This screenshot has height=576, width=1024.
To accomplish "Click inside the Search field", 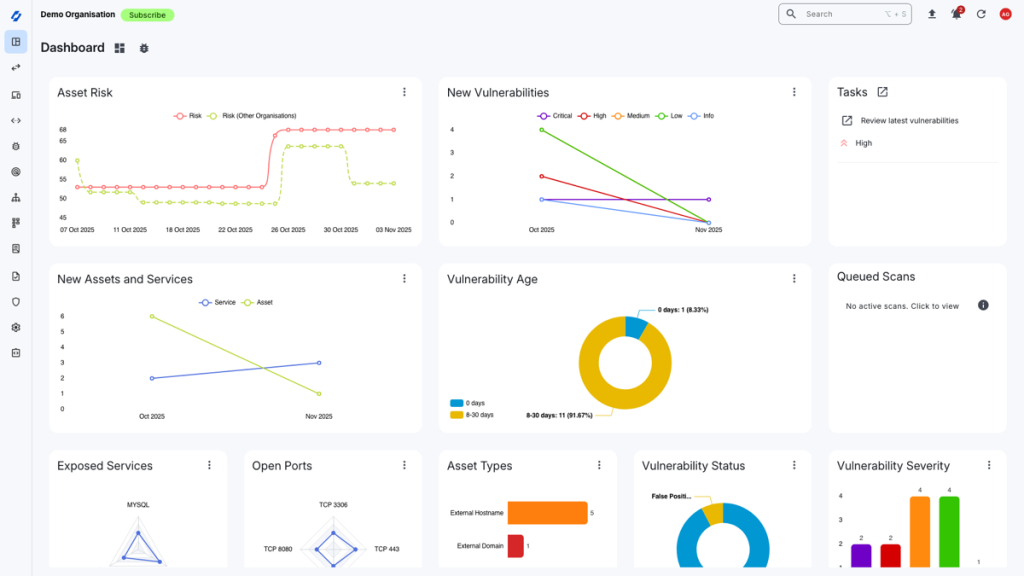I will [845, 14].
